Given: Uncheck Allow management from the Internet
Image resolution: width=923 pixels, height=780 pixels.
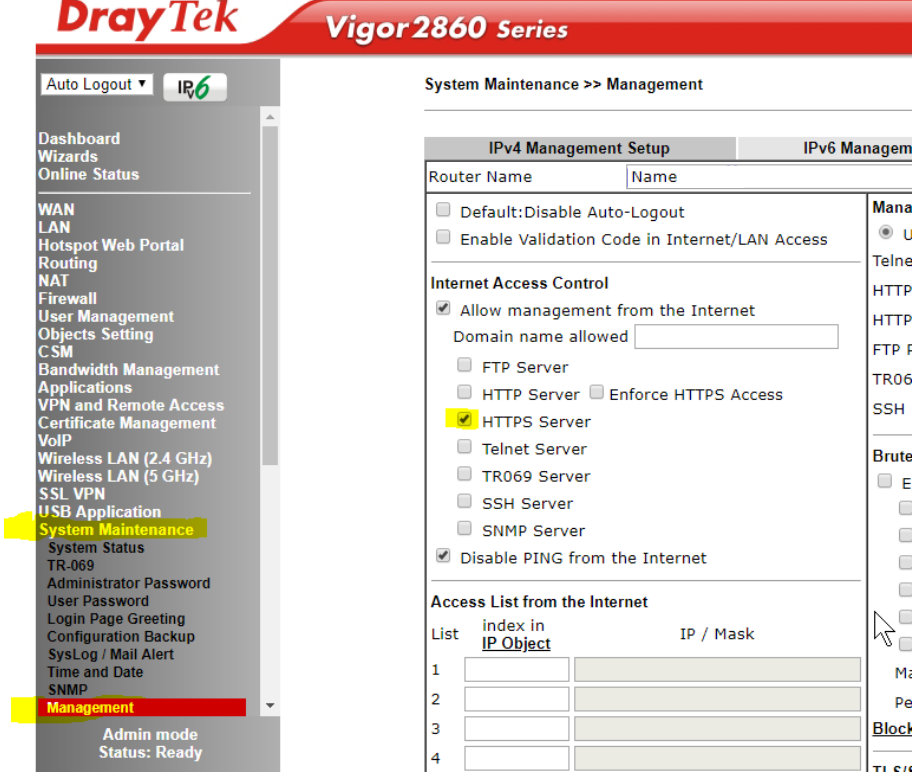Looking at the screenshot, I should [x=443, y=308].
